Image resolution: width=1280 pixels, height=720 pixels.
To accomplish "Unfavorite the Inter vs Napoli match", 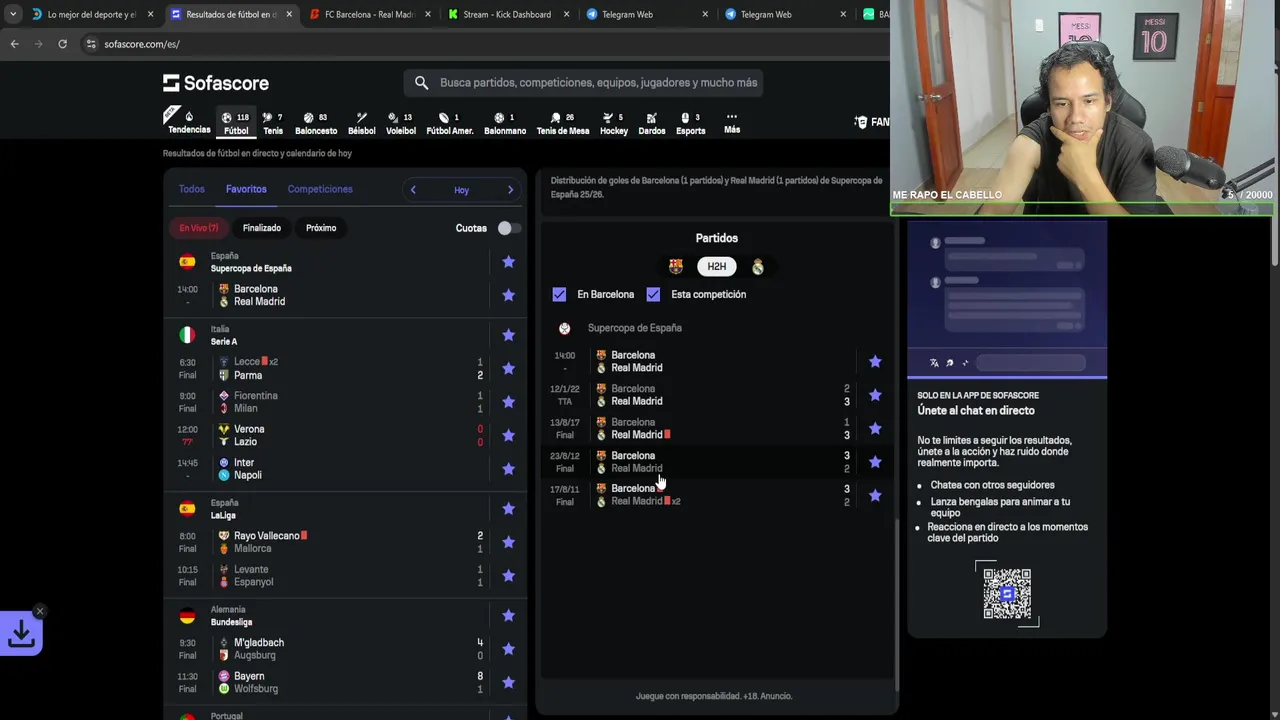I will [508, 469].
